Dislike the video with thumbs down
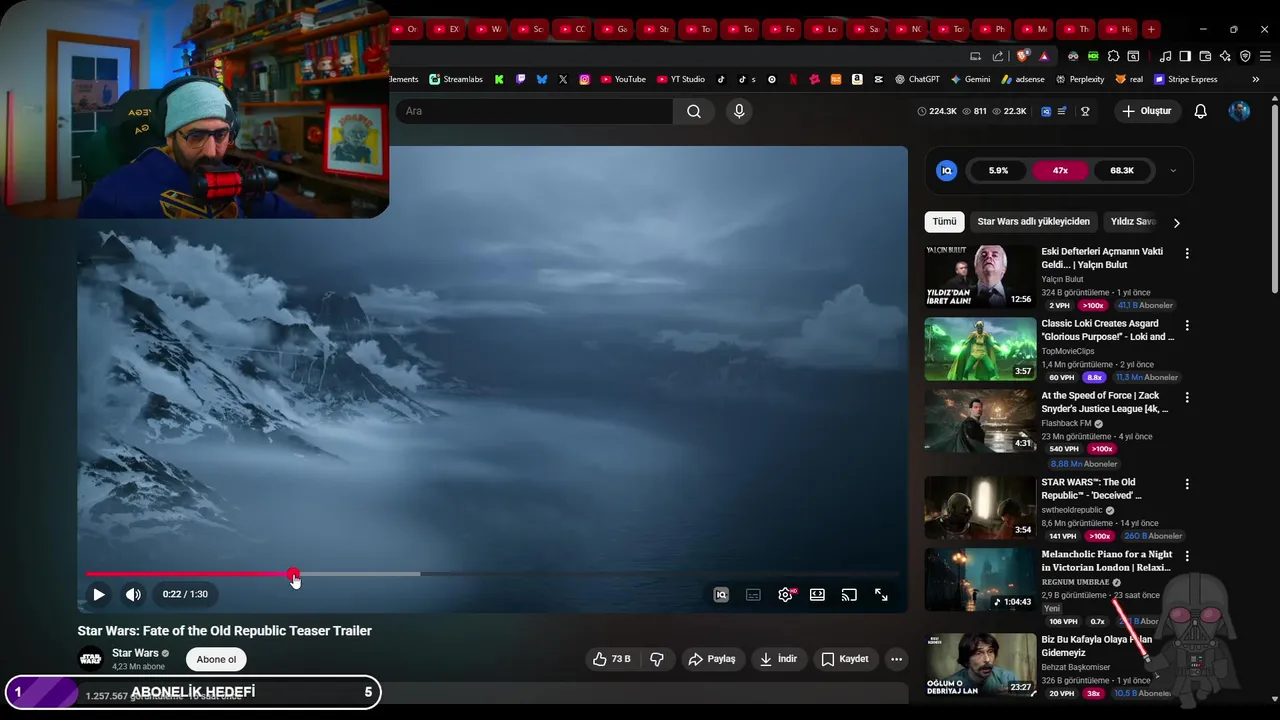Image resolution: width=1280 pixels, height=720 pixels. (x=657, y=659)
